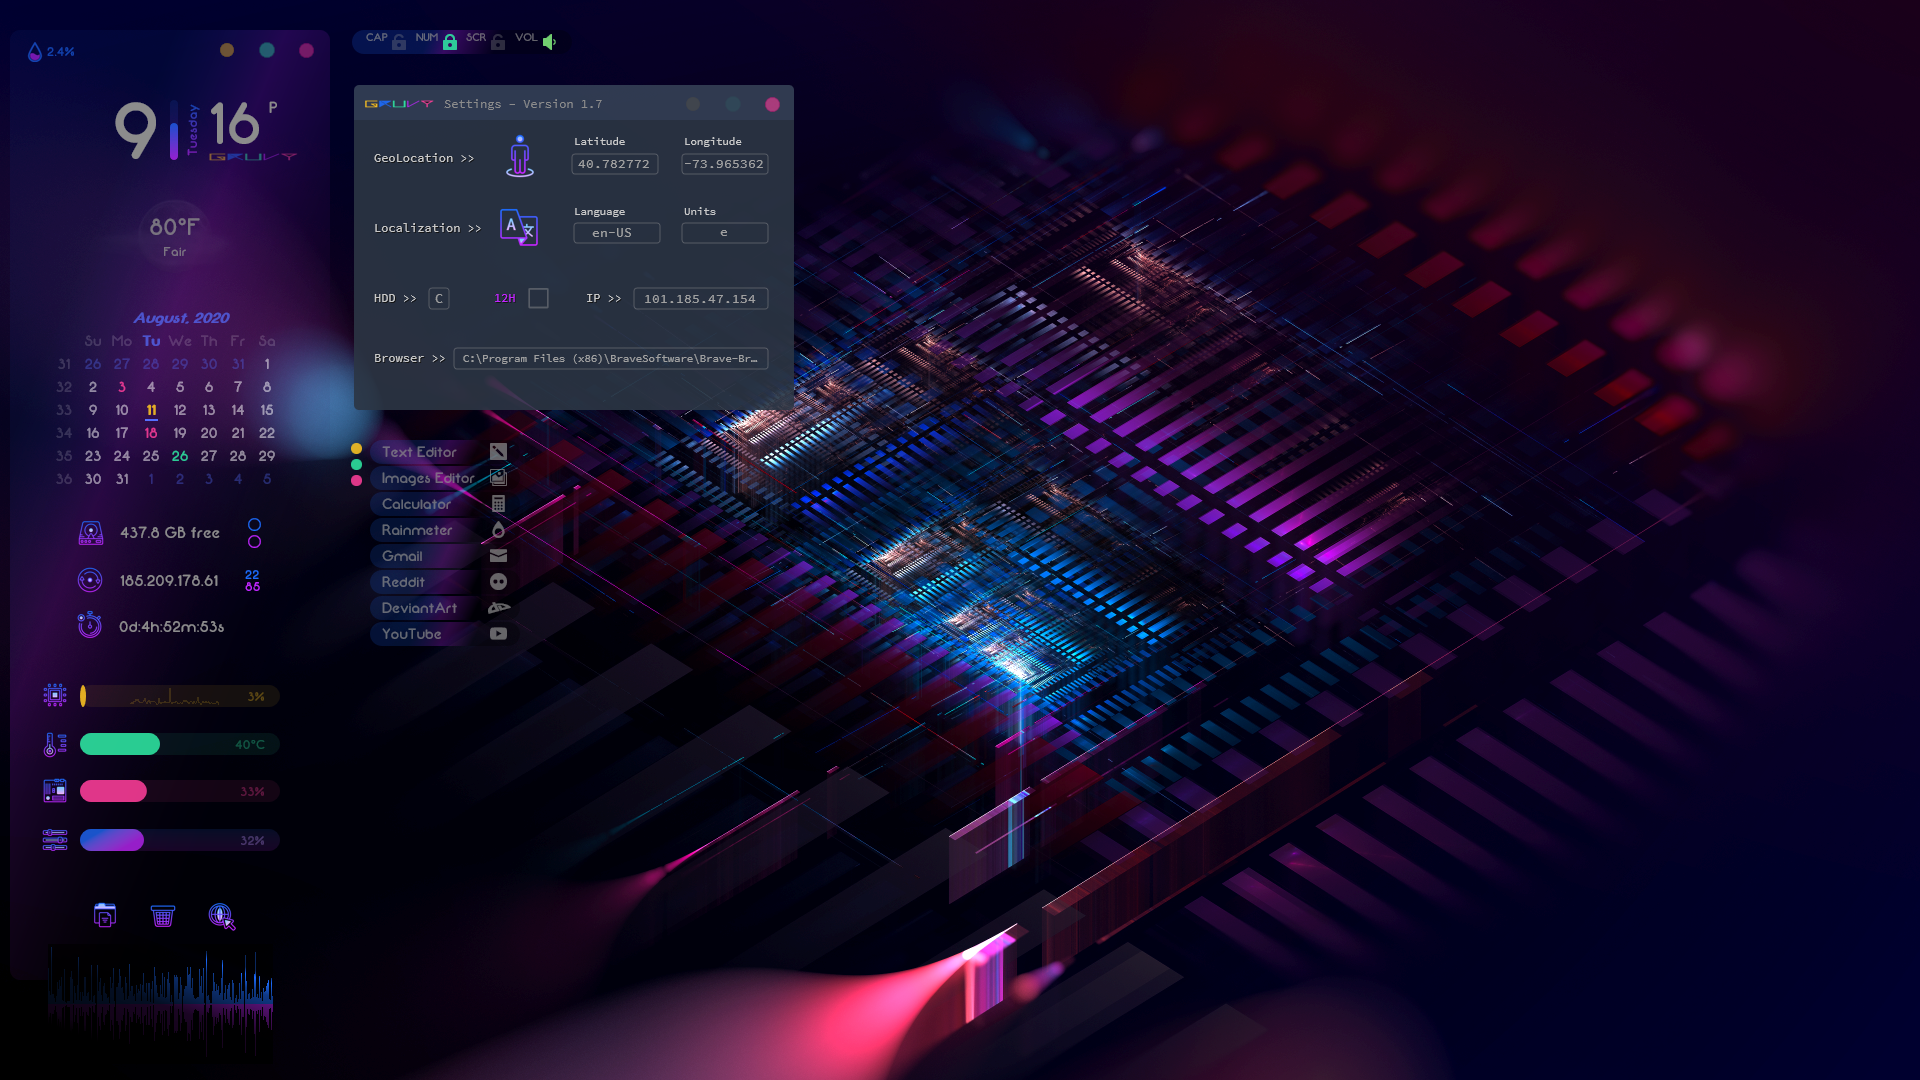Image resolution: width=1920 pixels, height=1080 pixels.
Task: Select the green launcher page dot
Action: click(356, 465)
